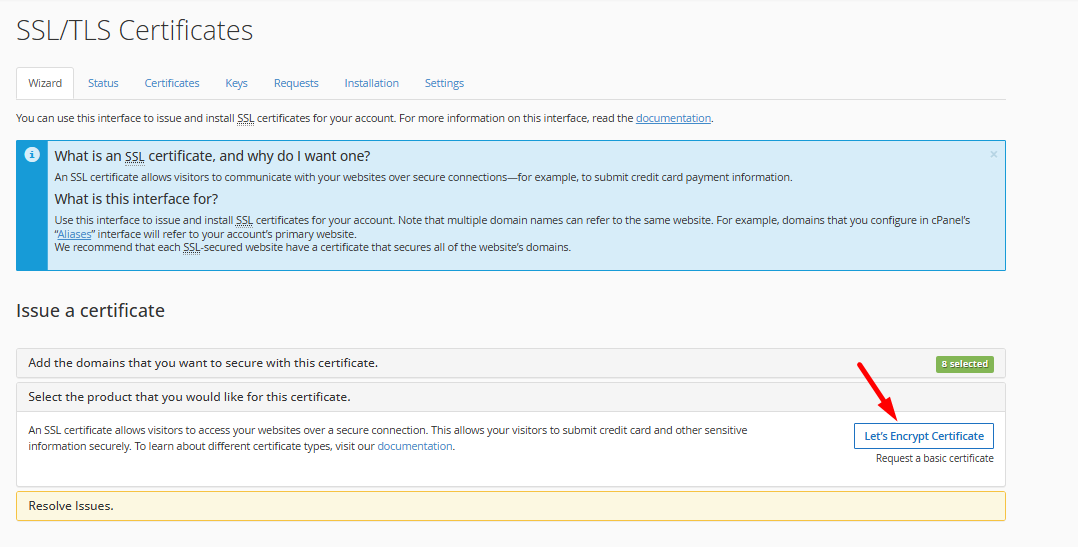This screenshot has width=1078, height=547.
Task: Go to the Certificates tab
Action: coord(172,83)
